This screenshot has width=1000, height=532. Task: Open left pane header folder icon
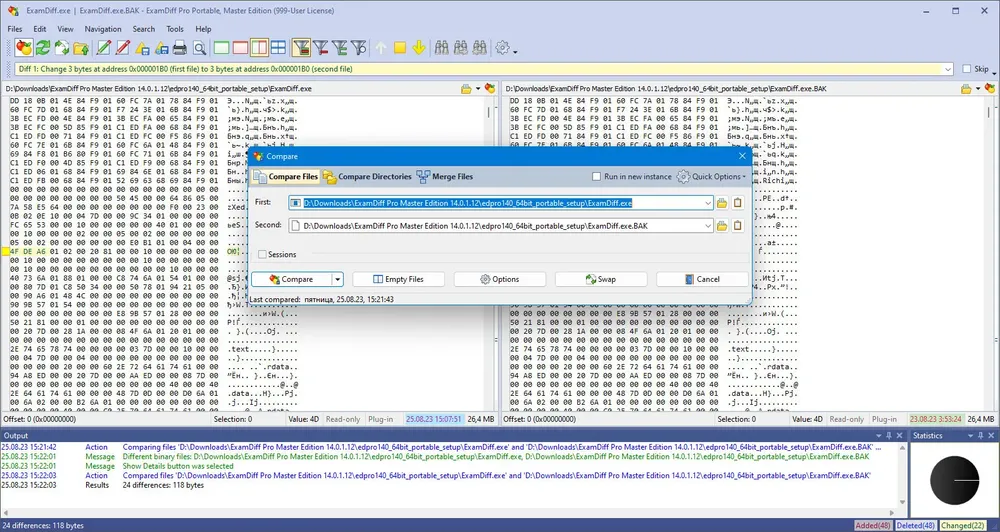466,89
